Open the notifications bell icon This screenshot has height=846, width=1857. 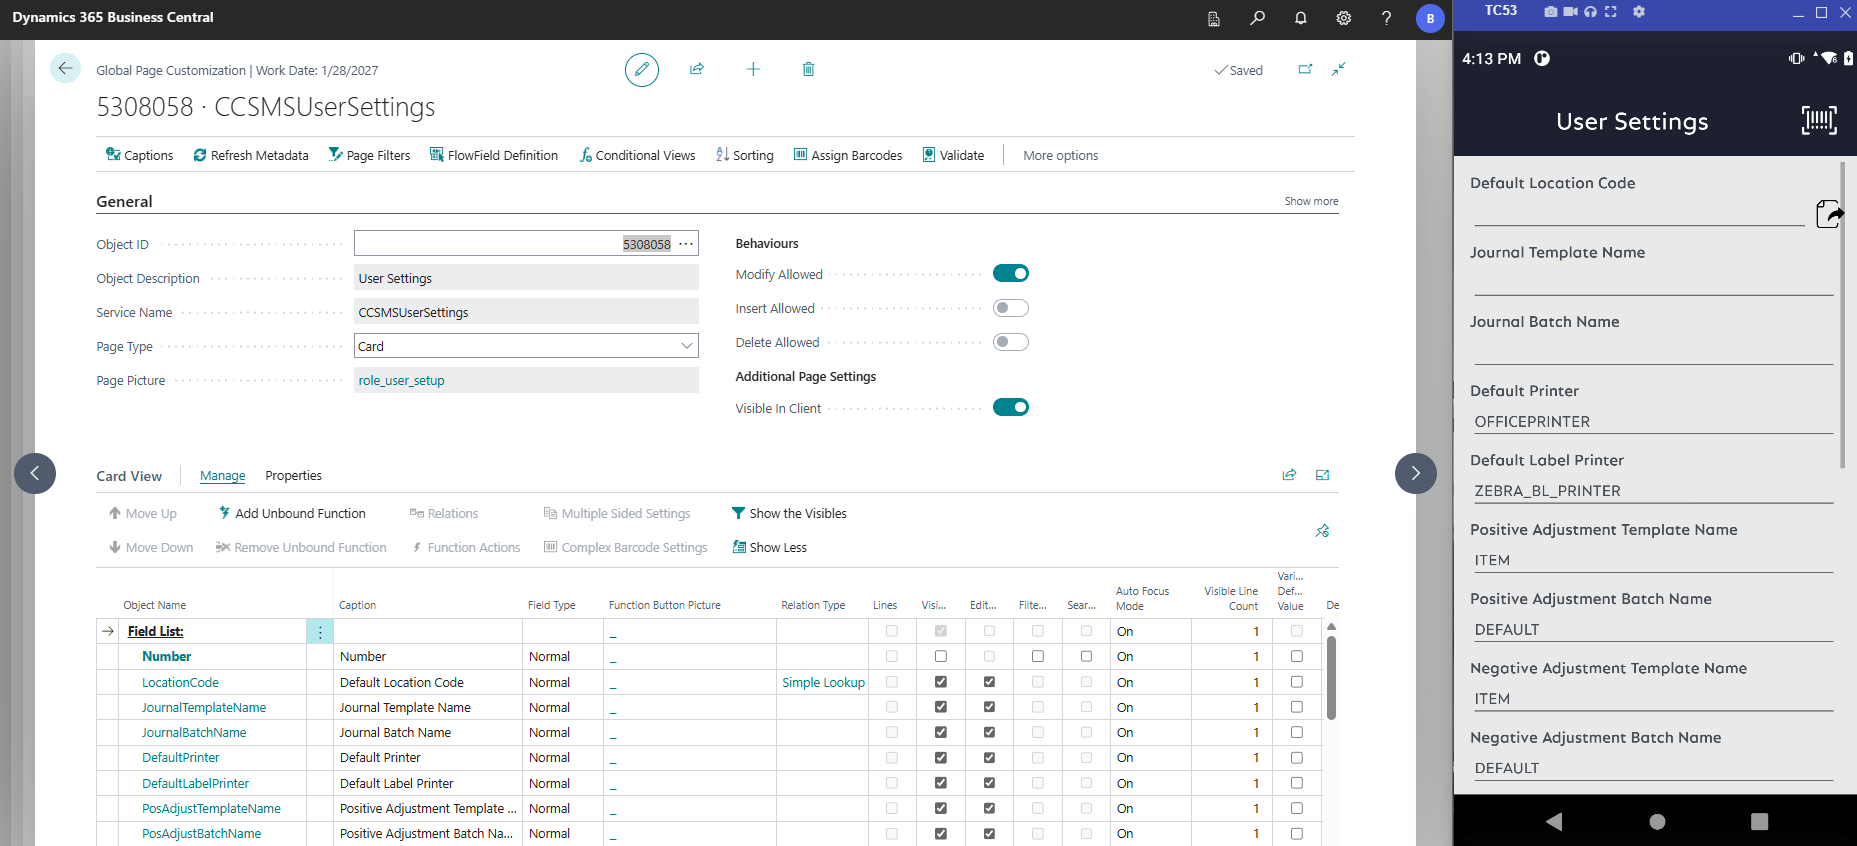coord(1300,18)
